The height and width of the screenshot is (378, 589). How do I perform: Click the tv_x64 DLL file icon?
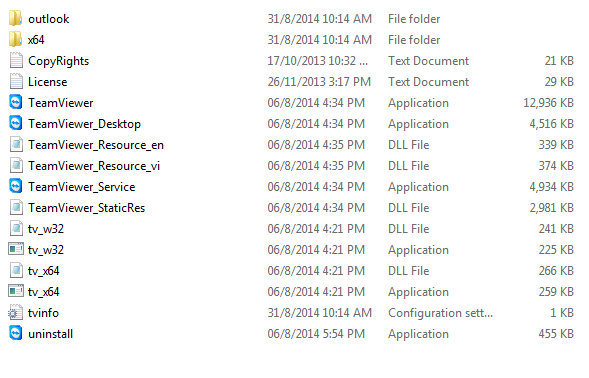point(16,271)
